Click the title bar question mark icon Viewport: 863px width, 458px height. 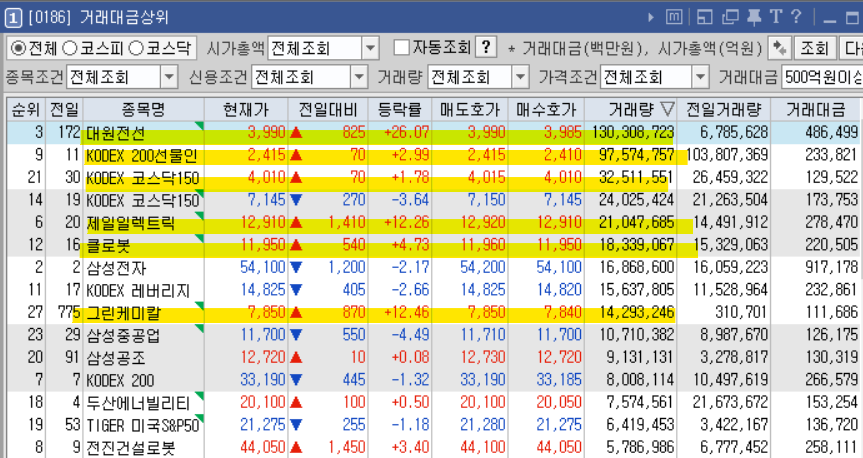click(x=796, y=17)
